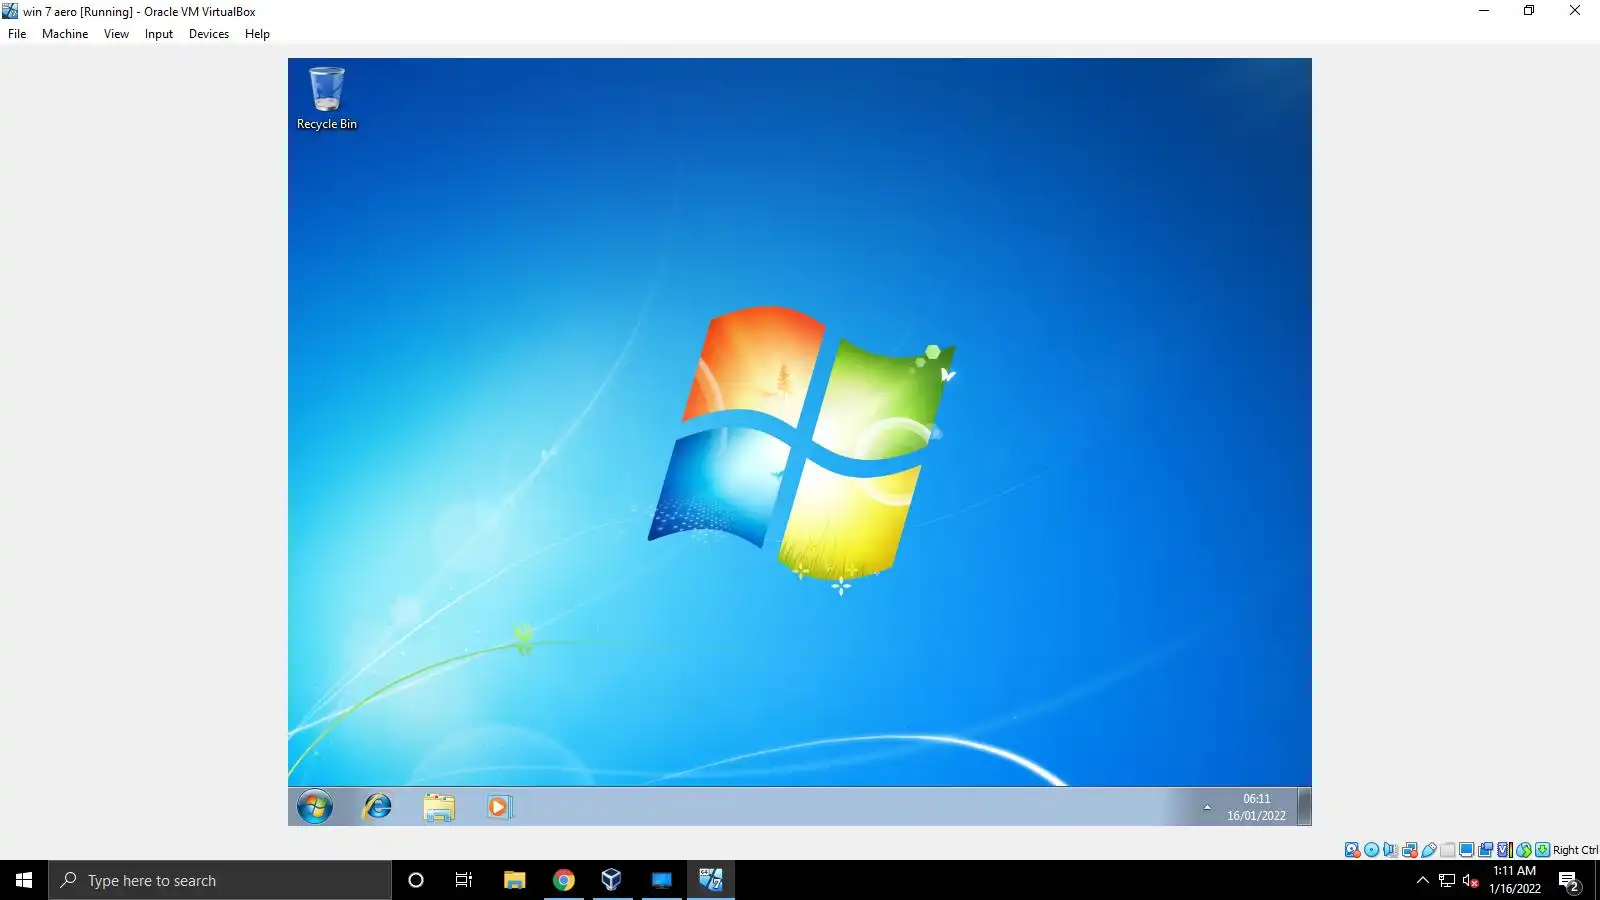Open the Windows 10 Start button
Viewport: 1600px width, 900px height.
(24, 880)
